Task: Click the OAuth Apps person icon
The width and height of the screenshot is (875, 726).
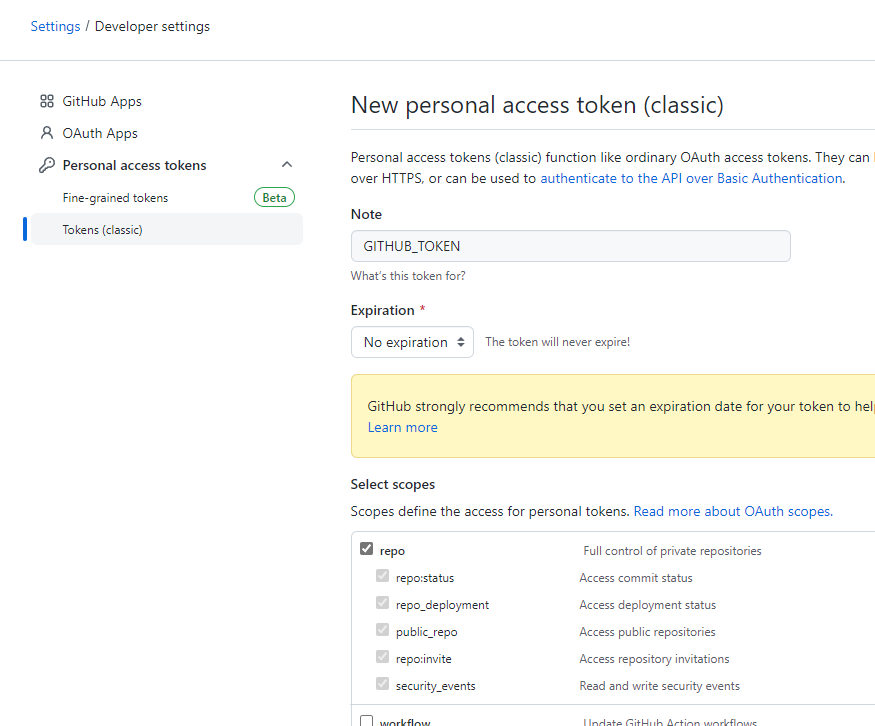Action: [x=47, y=133]
